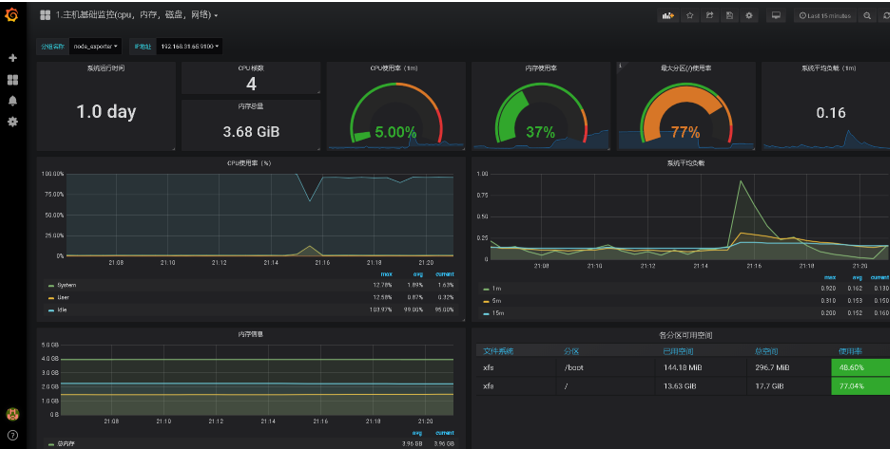Toggle the 总内存 series in memory legend
Image resolution: width=890 pixels, height=459 pixels.
point(65,444)
